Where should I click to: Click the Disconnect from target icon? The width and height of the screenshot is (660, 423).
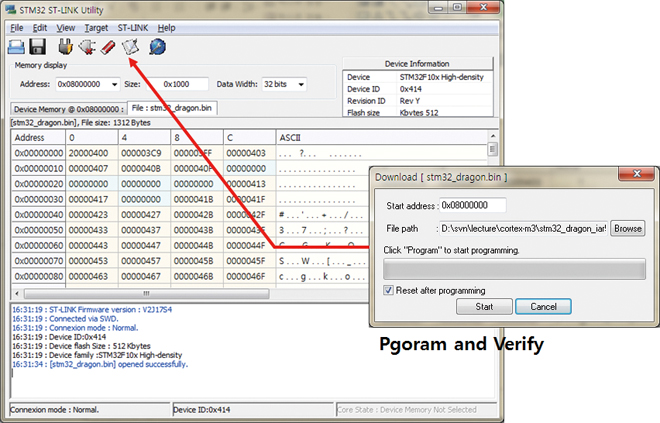87,47
